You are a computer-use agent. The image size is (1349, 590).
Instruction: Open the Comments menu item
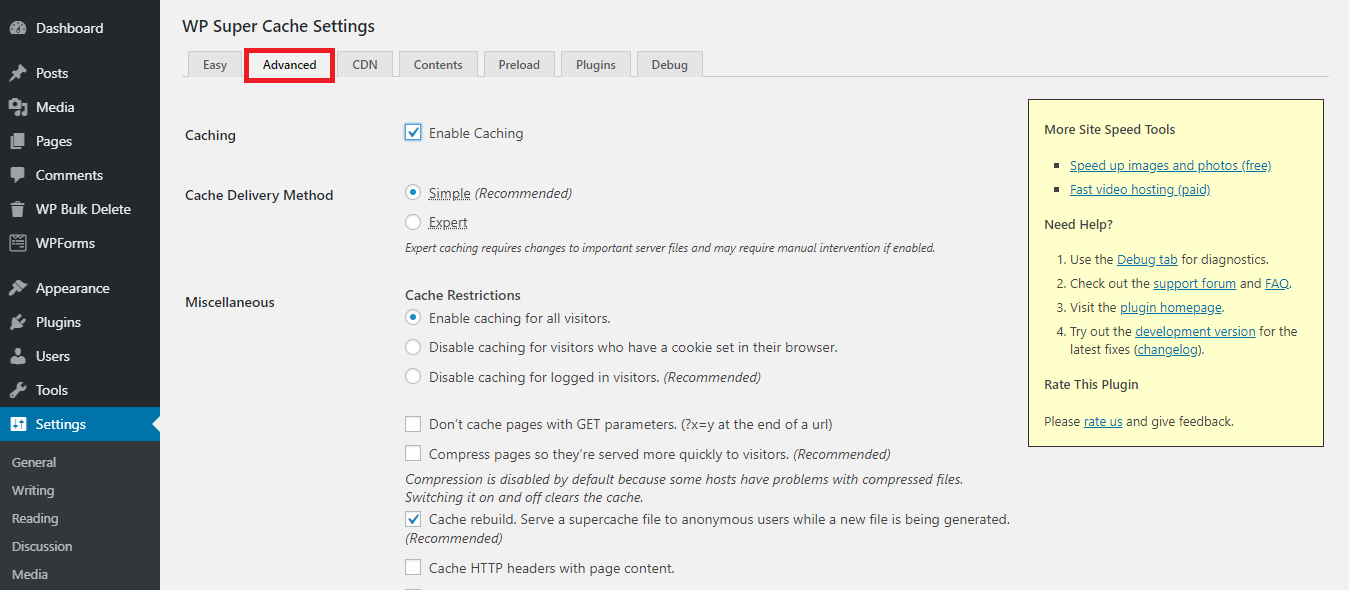(x=80, y=175)
